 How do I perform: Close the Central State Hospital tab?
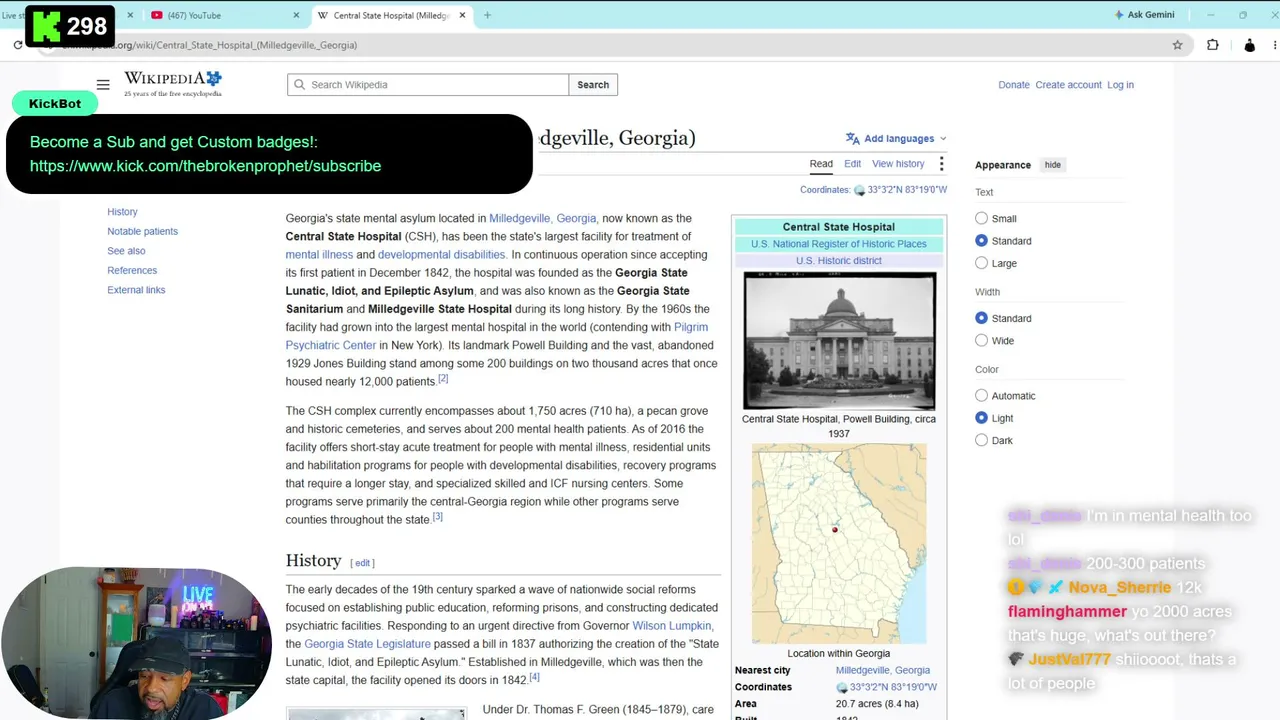click(x=463, y=15)
